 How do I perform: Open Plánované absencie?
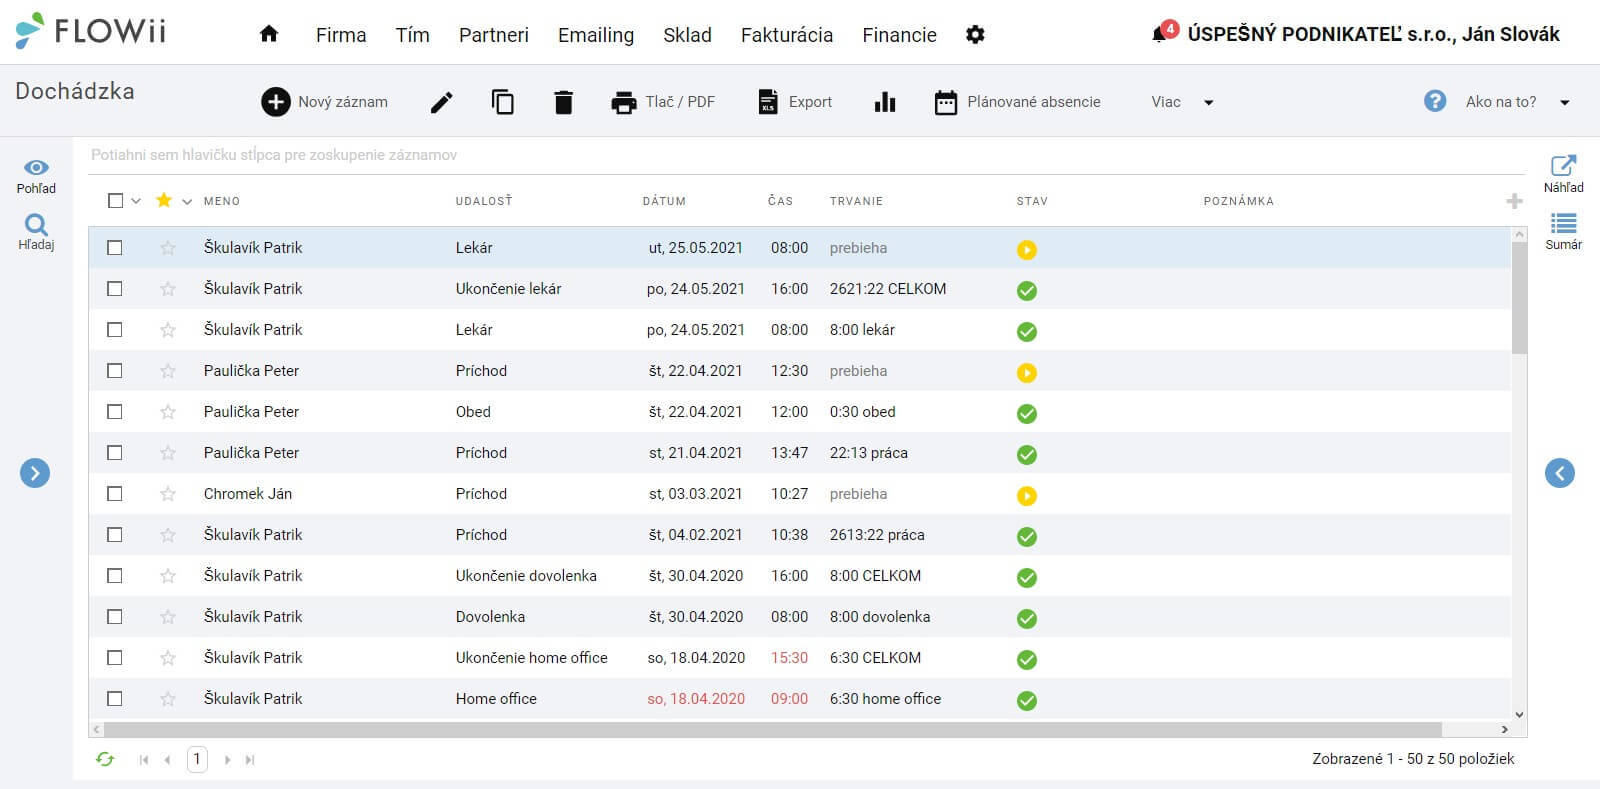[x=1017, y=102]
